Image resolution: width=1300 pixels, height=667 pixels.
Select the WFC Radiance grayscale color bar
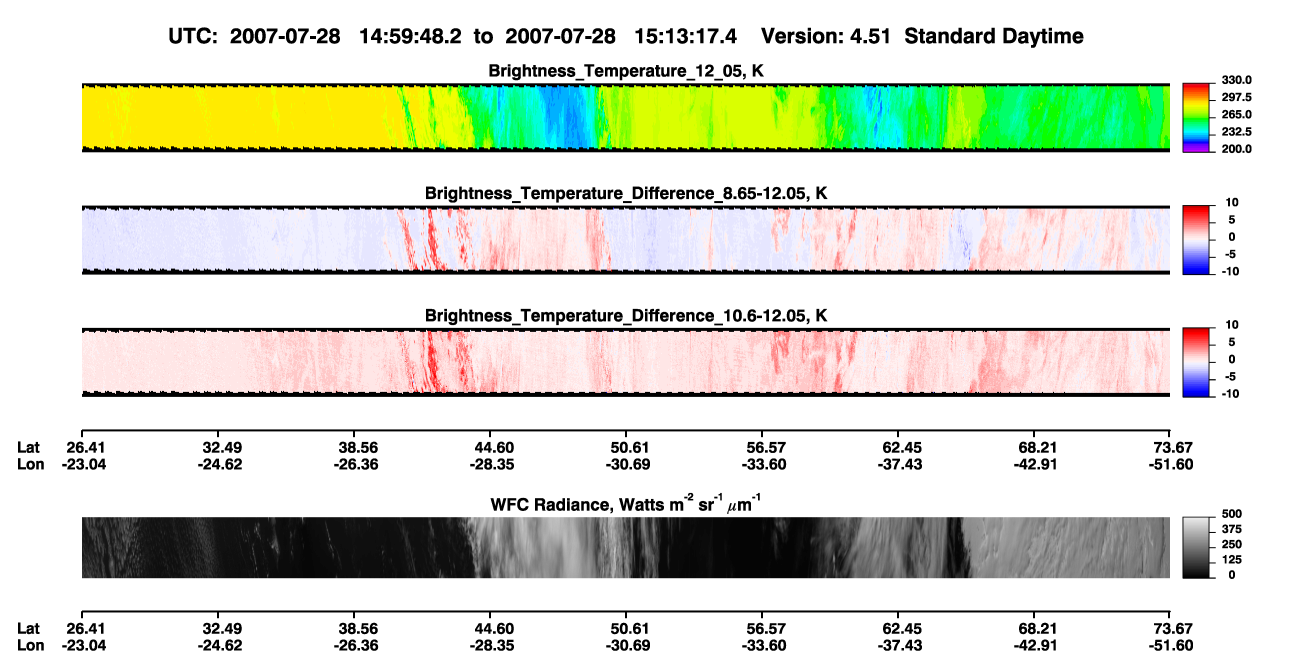(x=1197, y=548)
